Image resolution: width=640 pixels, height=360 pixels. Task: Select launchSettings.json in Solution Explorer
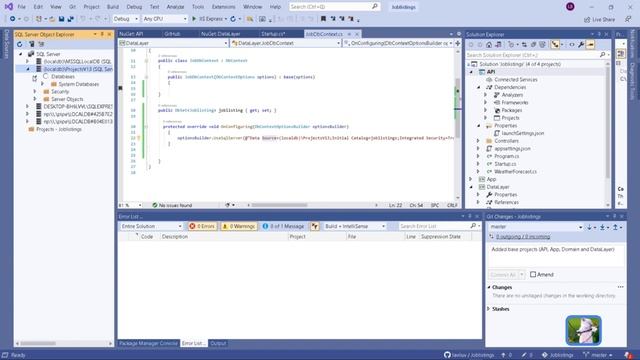(x=522, y=133)
